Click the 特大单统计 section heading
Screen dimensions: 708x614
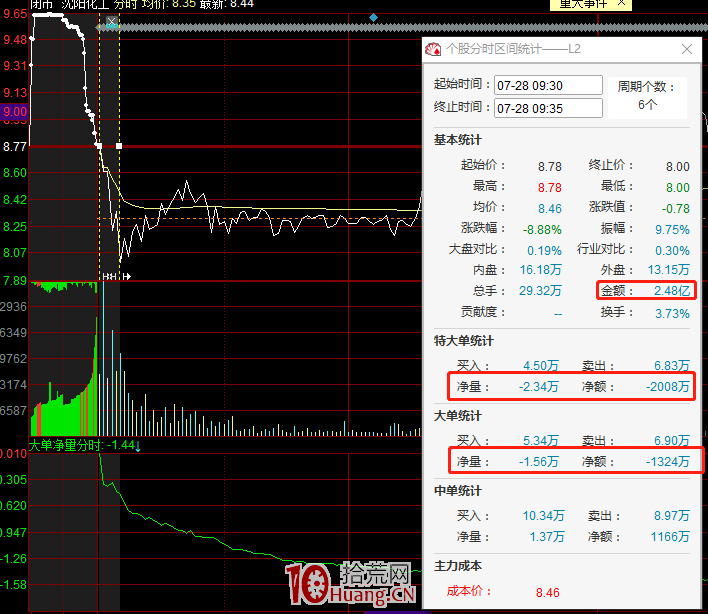click(463, 341)
